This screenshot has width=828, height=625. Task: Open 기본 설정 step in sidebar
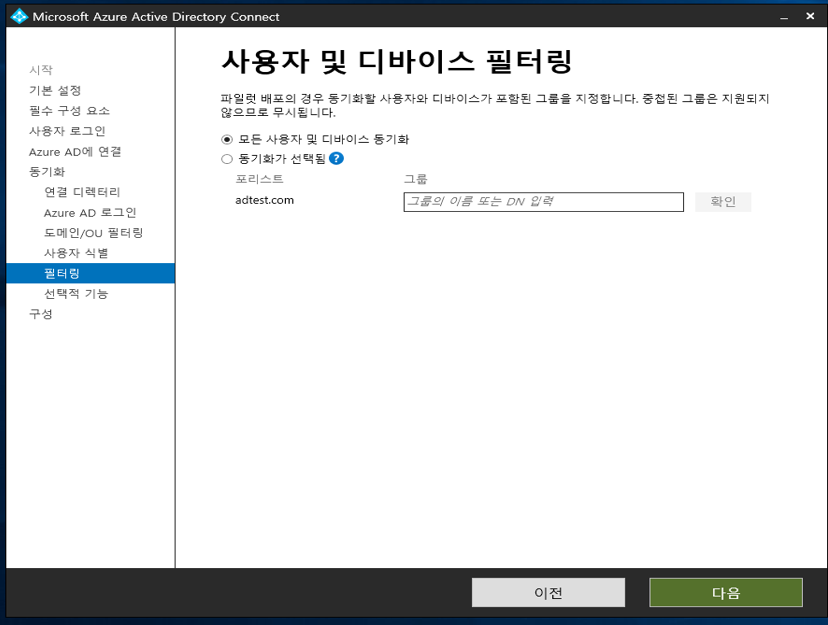(x=55, y=90)
